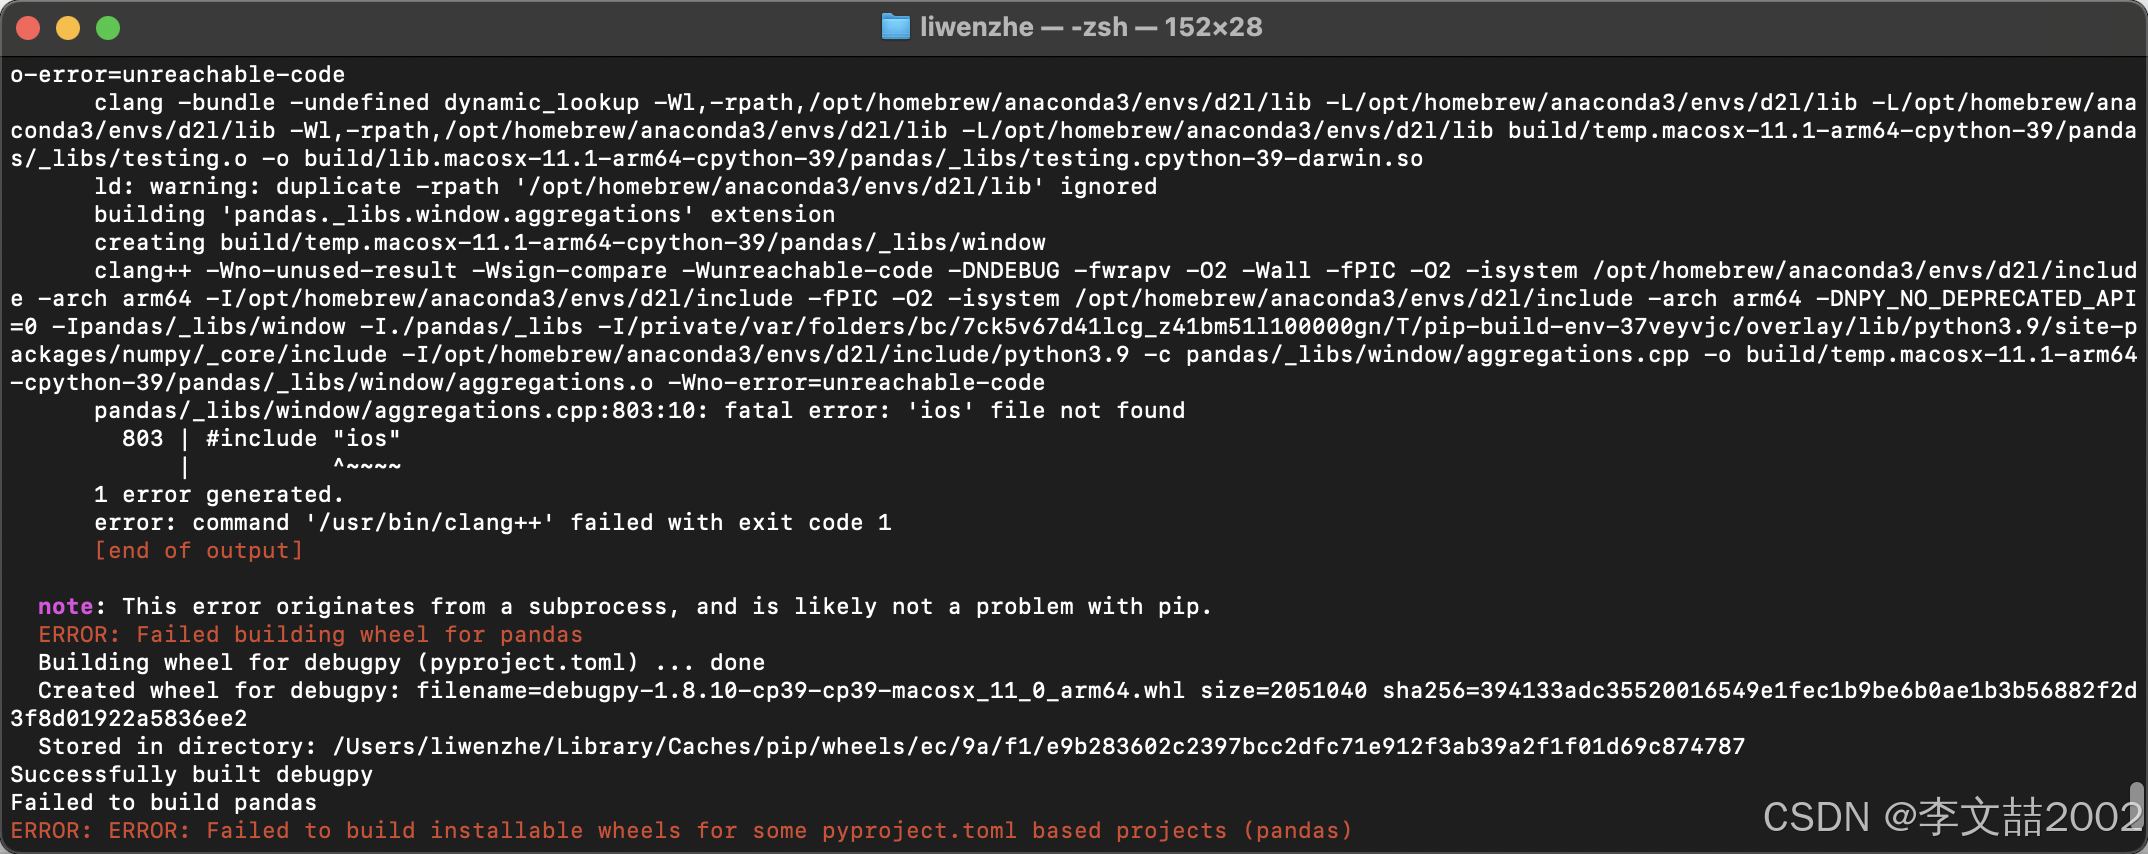Click the yellow minimize traffic light

[x=68, y=27]
